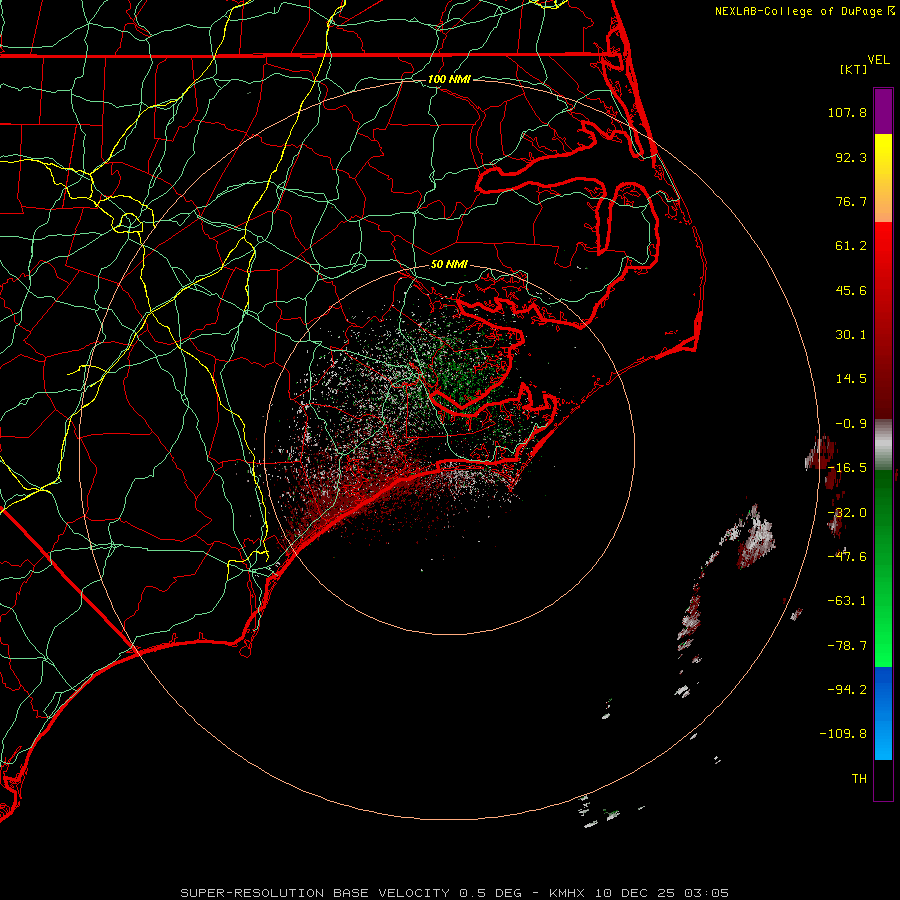Select the -94.2 velocity scale value

[847, 689]
